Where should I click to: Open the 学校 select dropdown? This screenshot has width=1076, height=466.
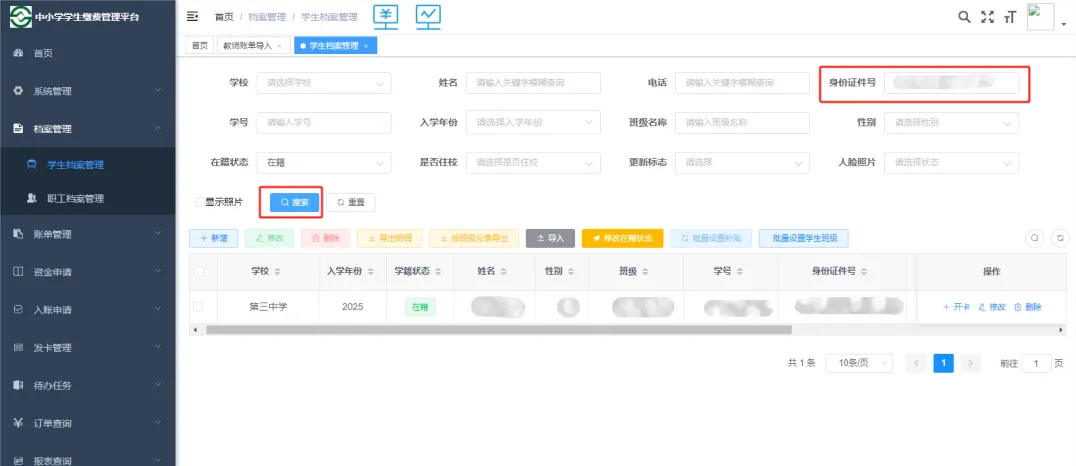pyautogui.click(x=324, y=83)
